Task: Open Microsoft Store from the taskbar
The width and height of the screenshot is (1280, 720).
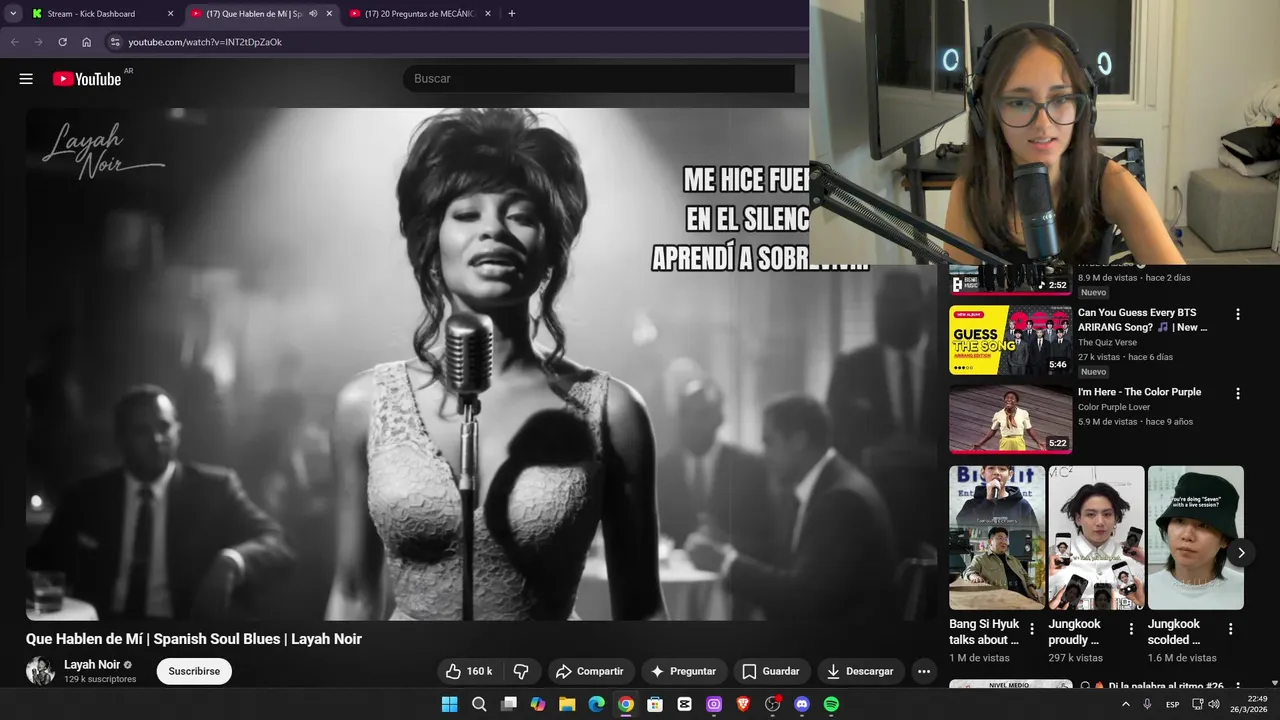Action: 655,704
